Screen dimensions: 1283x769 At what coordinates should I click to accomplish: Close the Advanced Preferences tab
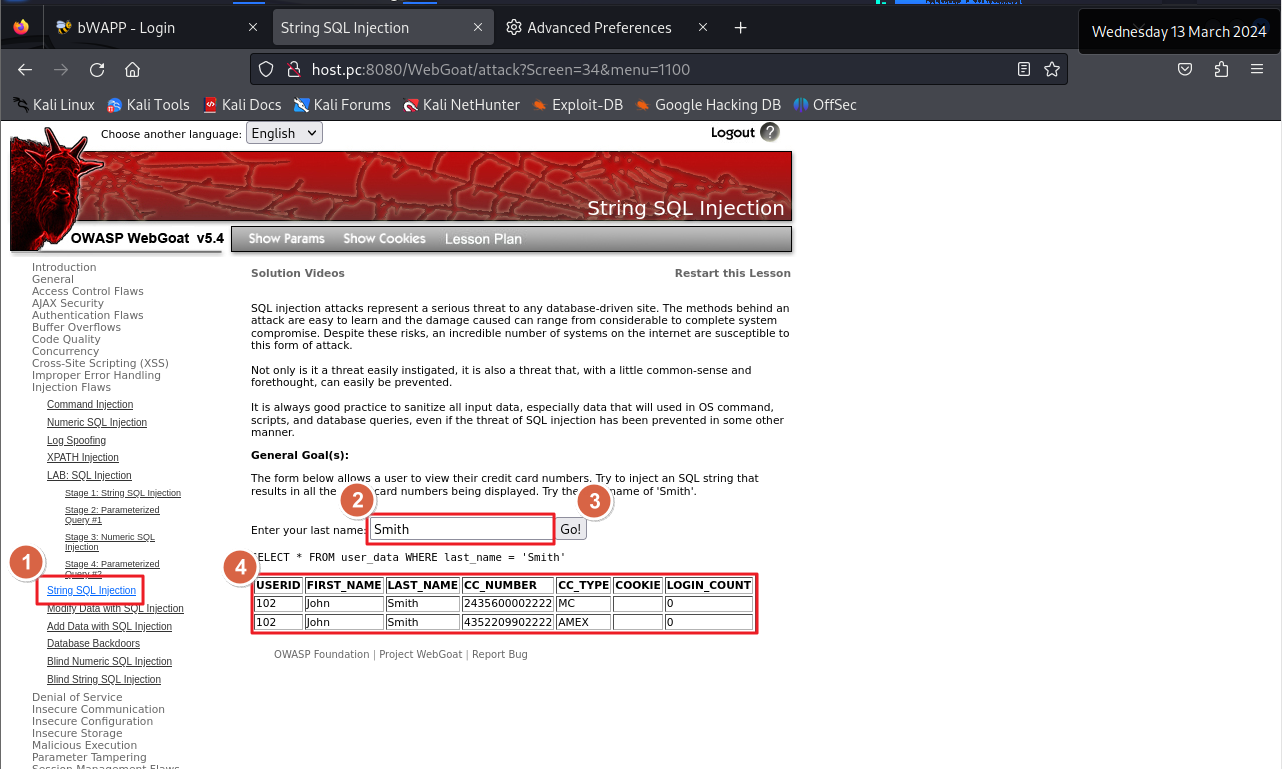point(703,28)
